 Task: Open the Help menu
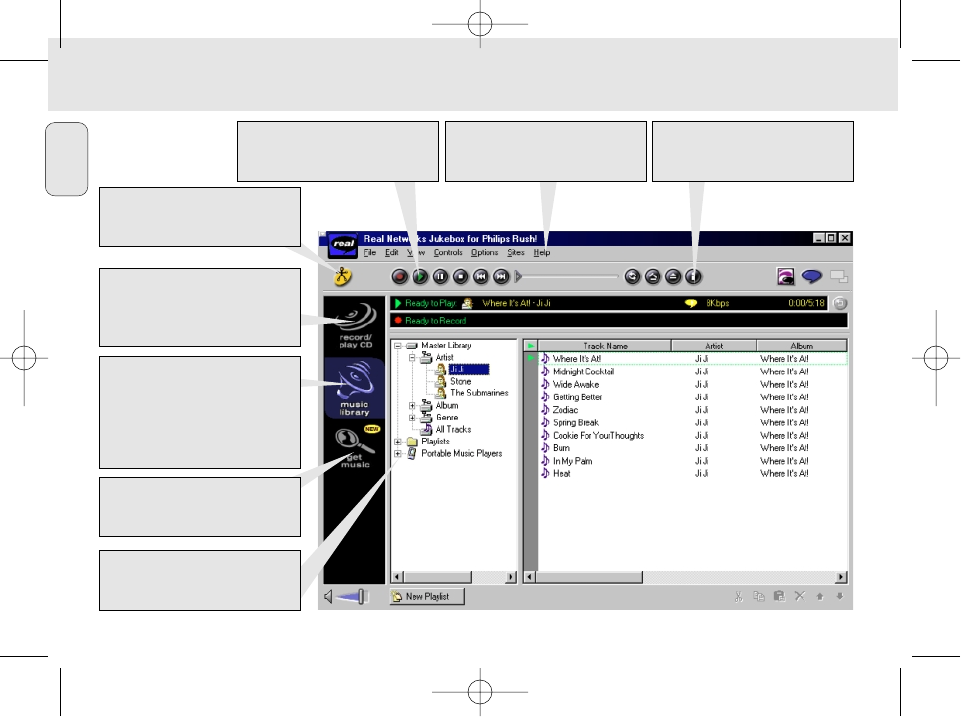(542, 252)
